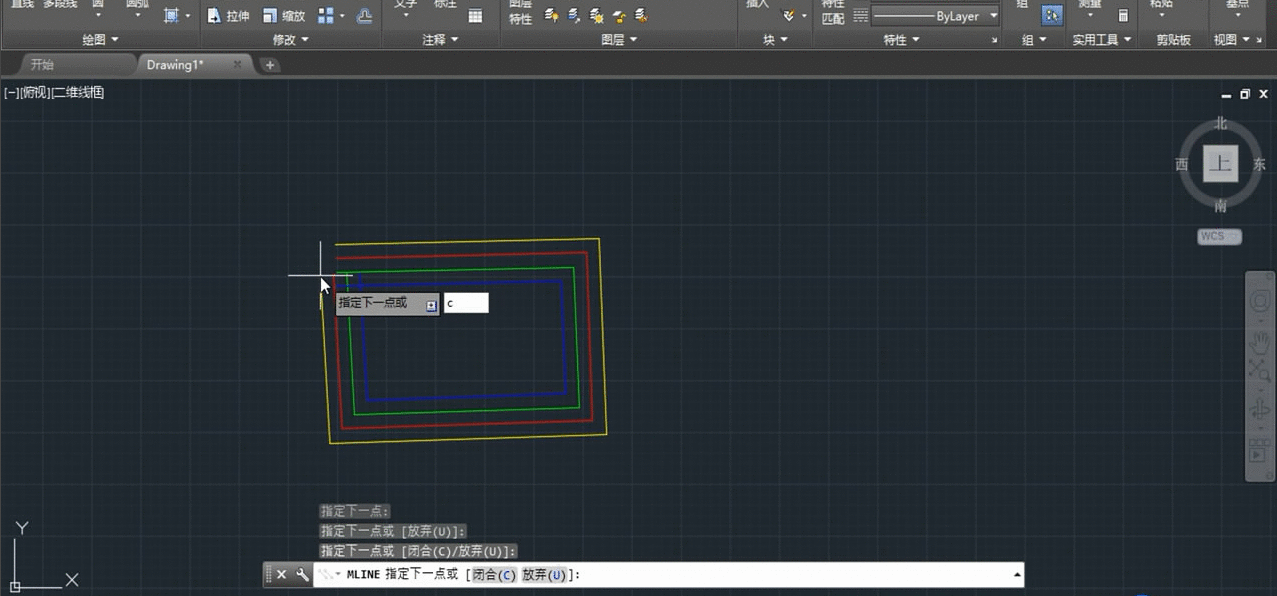The width and height of the screenshot is (1277, 596).
Task: Click the Top (上) face of ViewCube
Action: [x=1220, y=164]
